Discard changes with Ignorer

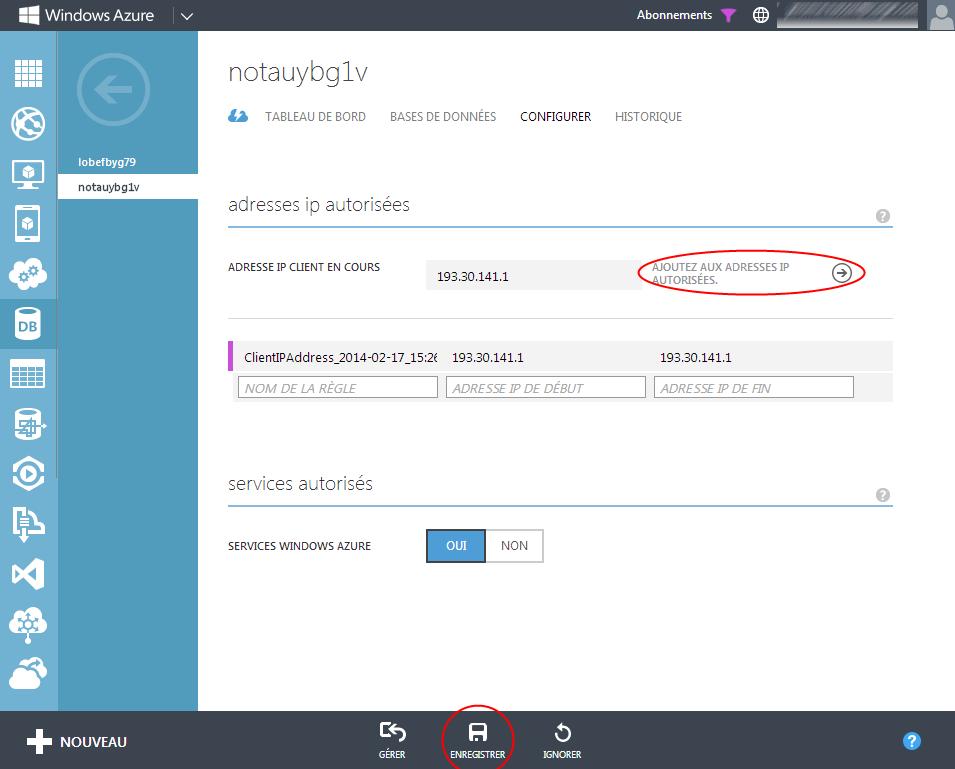[x=562, y=740]
